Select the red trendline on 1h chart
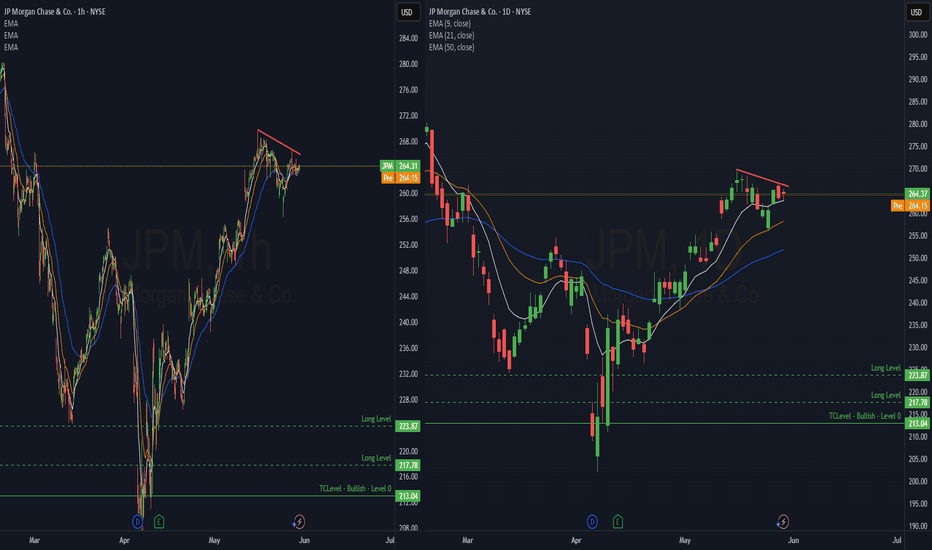Screen dimensions: 932x550 279,142
